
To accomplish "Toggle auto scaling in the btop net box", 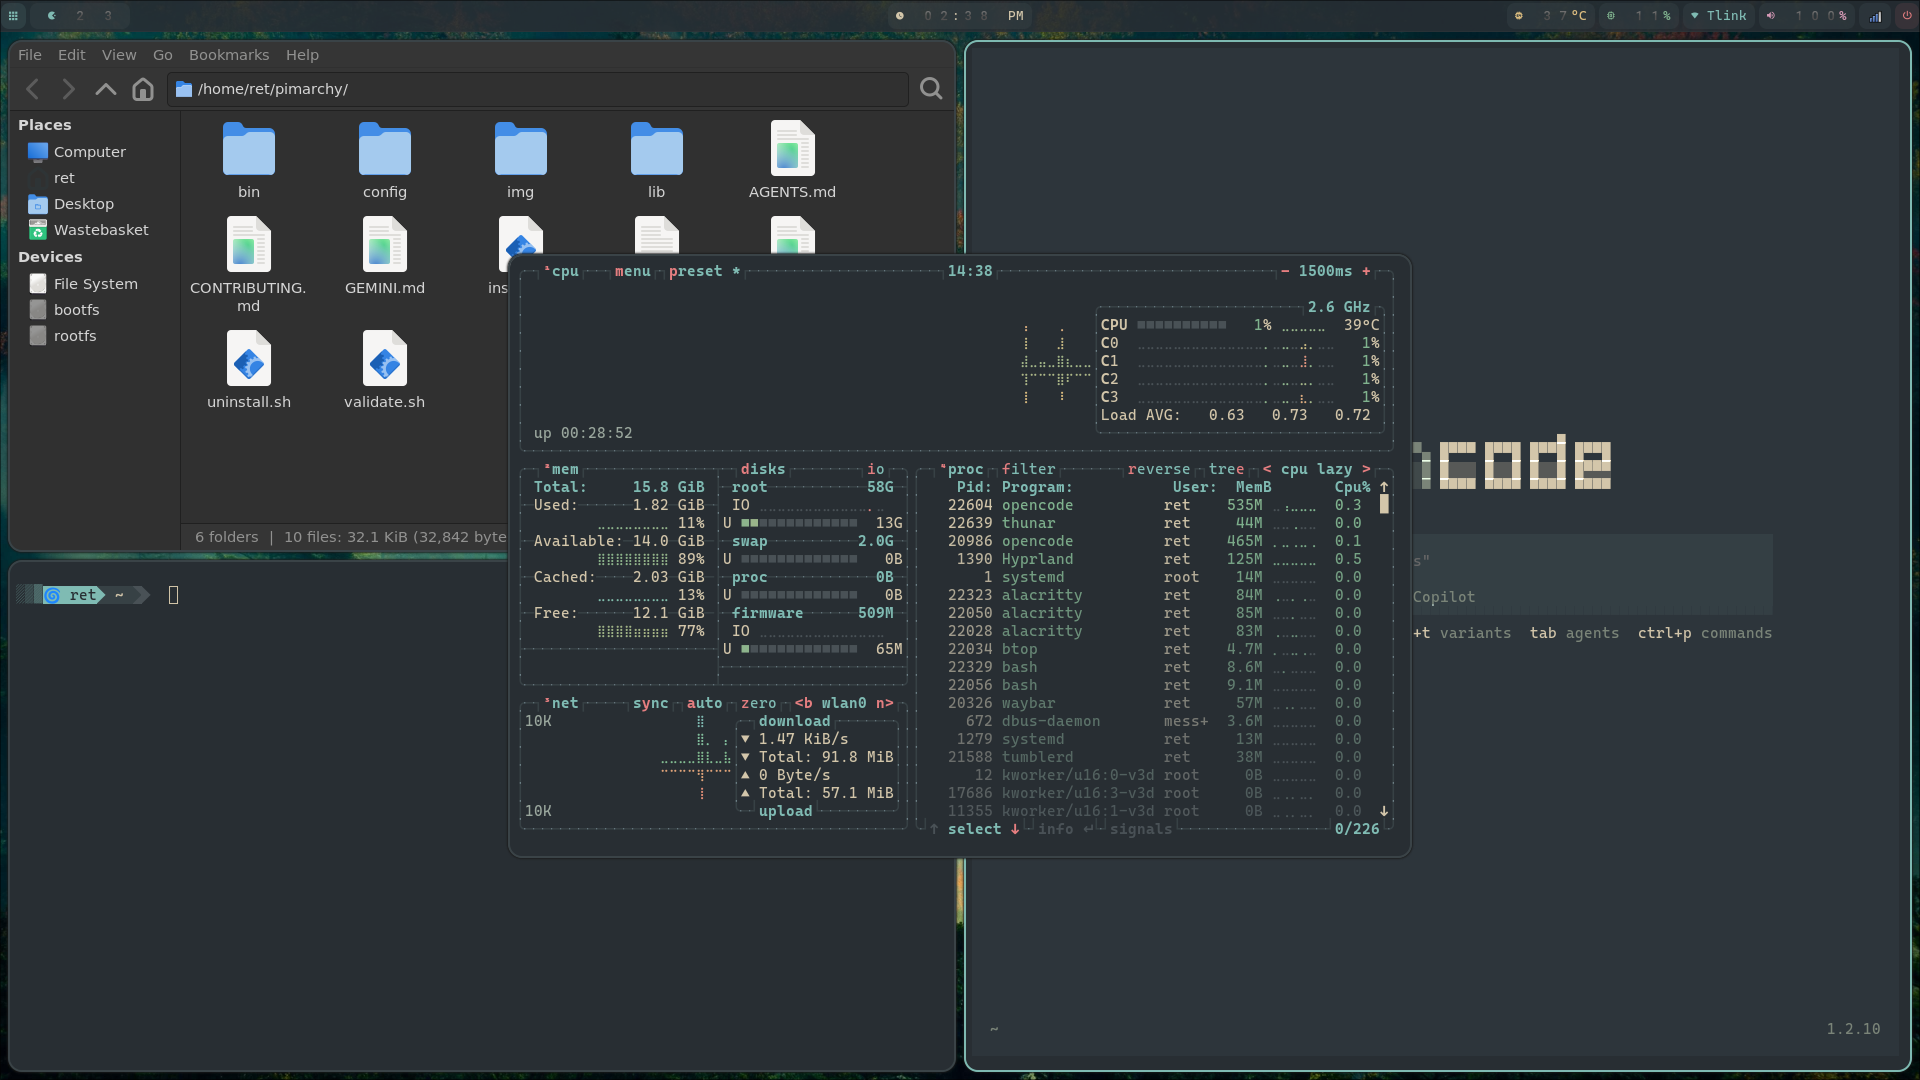I will (x=706, y=703).
